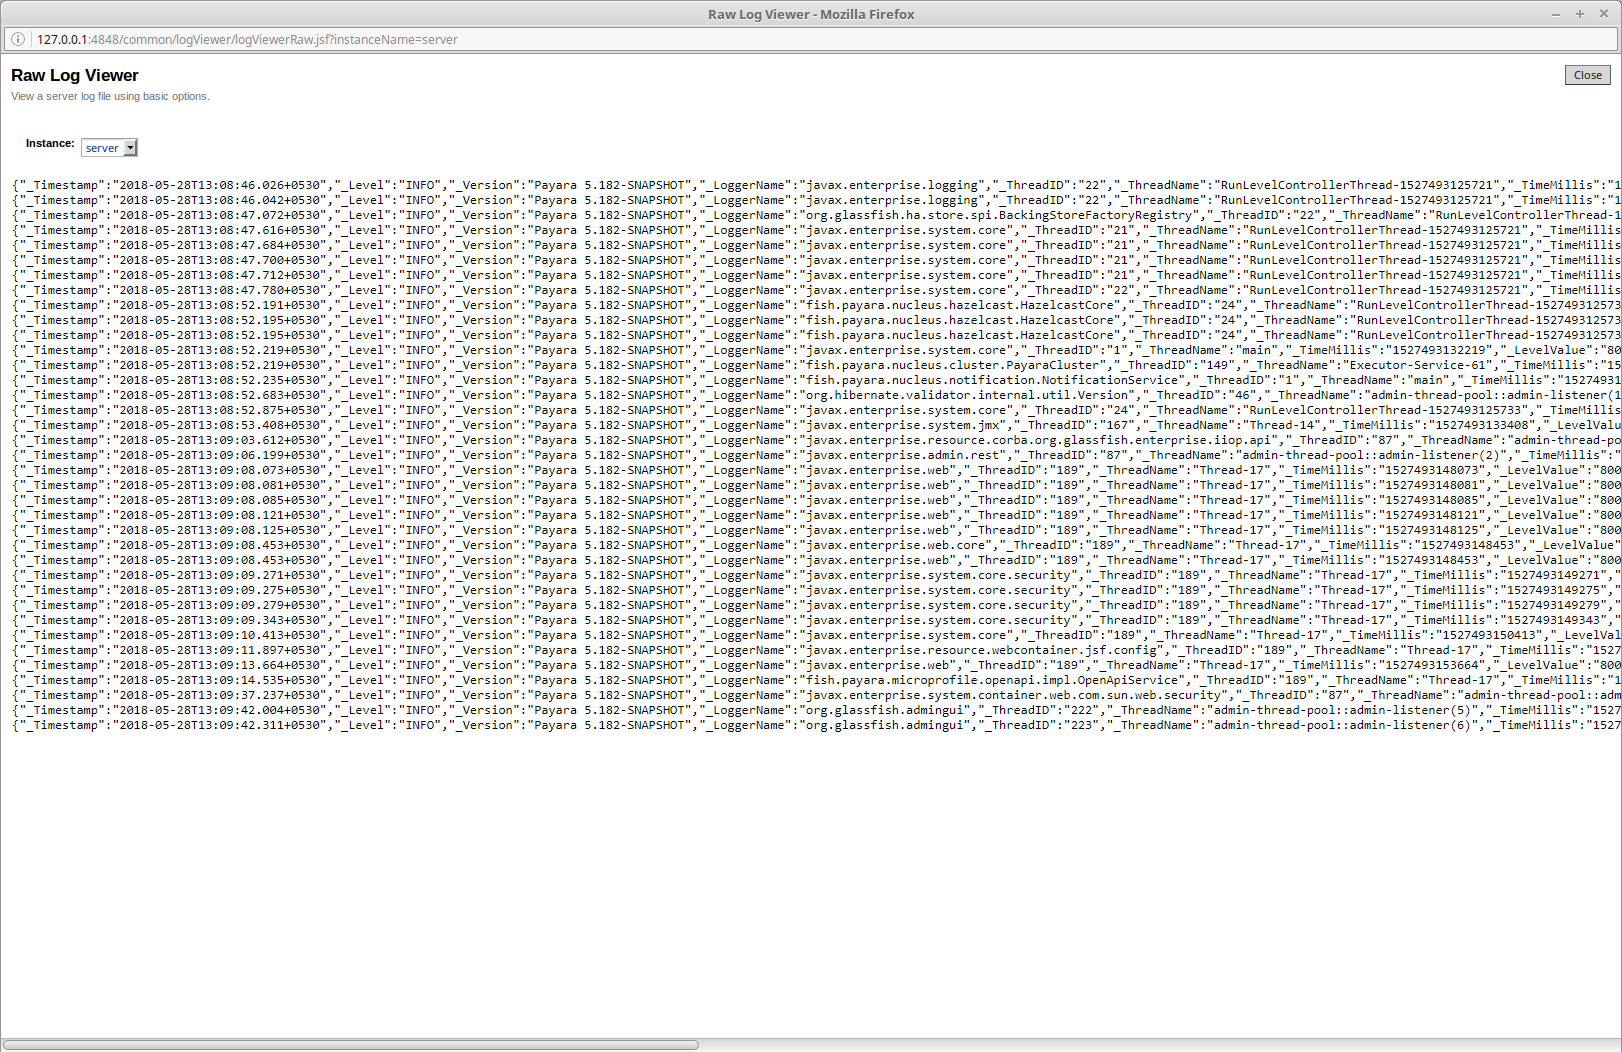Maximize the Raw Log Viewer window
The height and width of the screenshot is (1052, 1622).
[x=1580, y=14]
